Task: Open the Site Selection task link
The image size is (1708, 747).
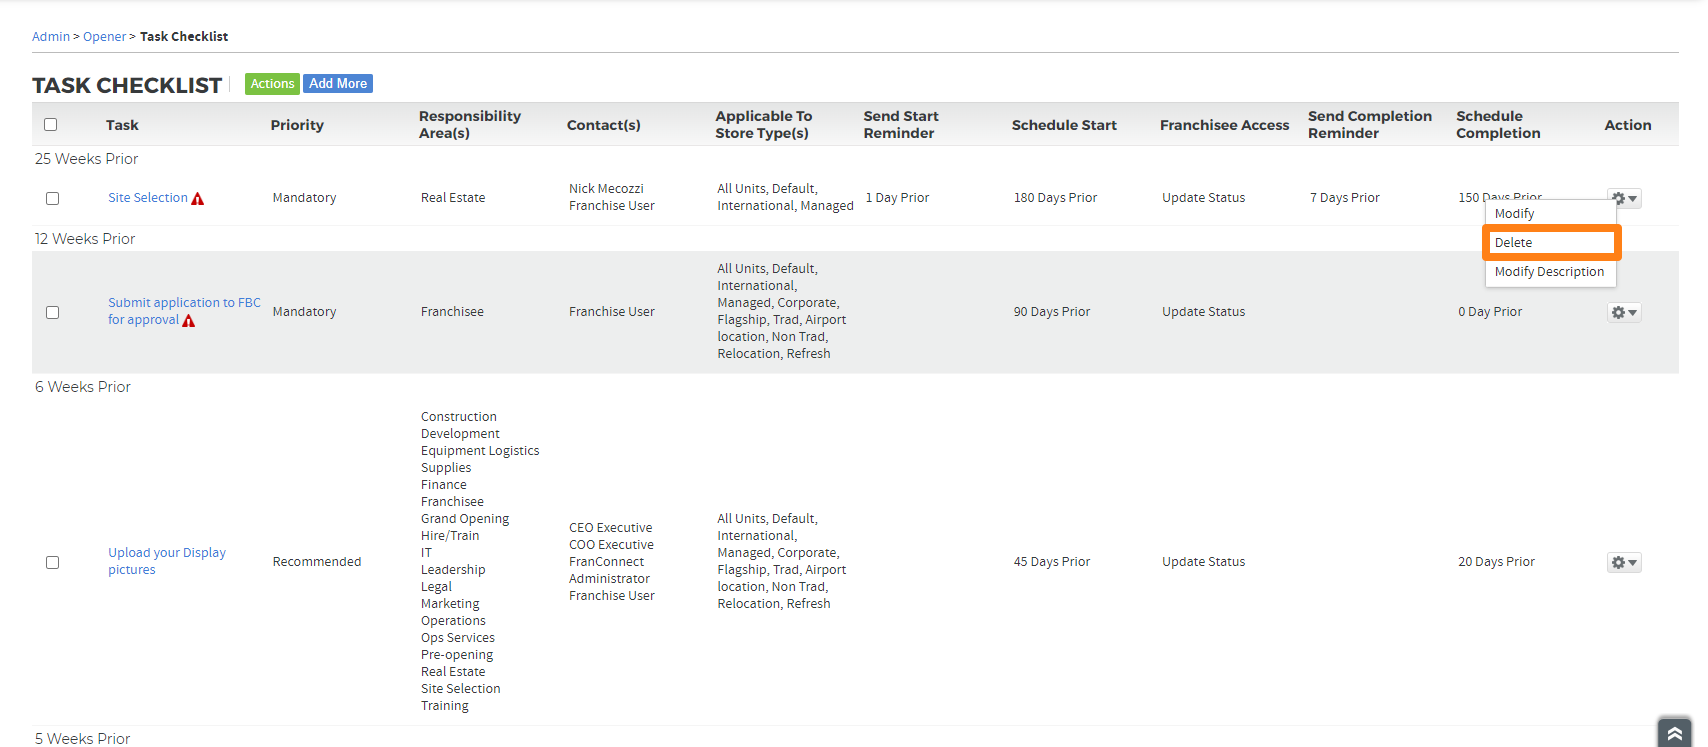Action: [x=148, y=198]
